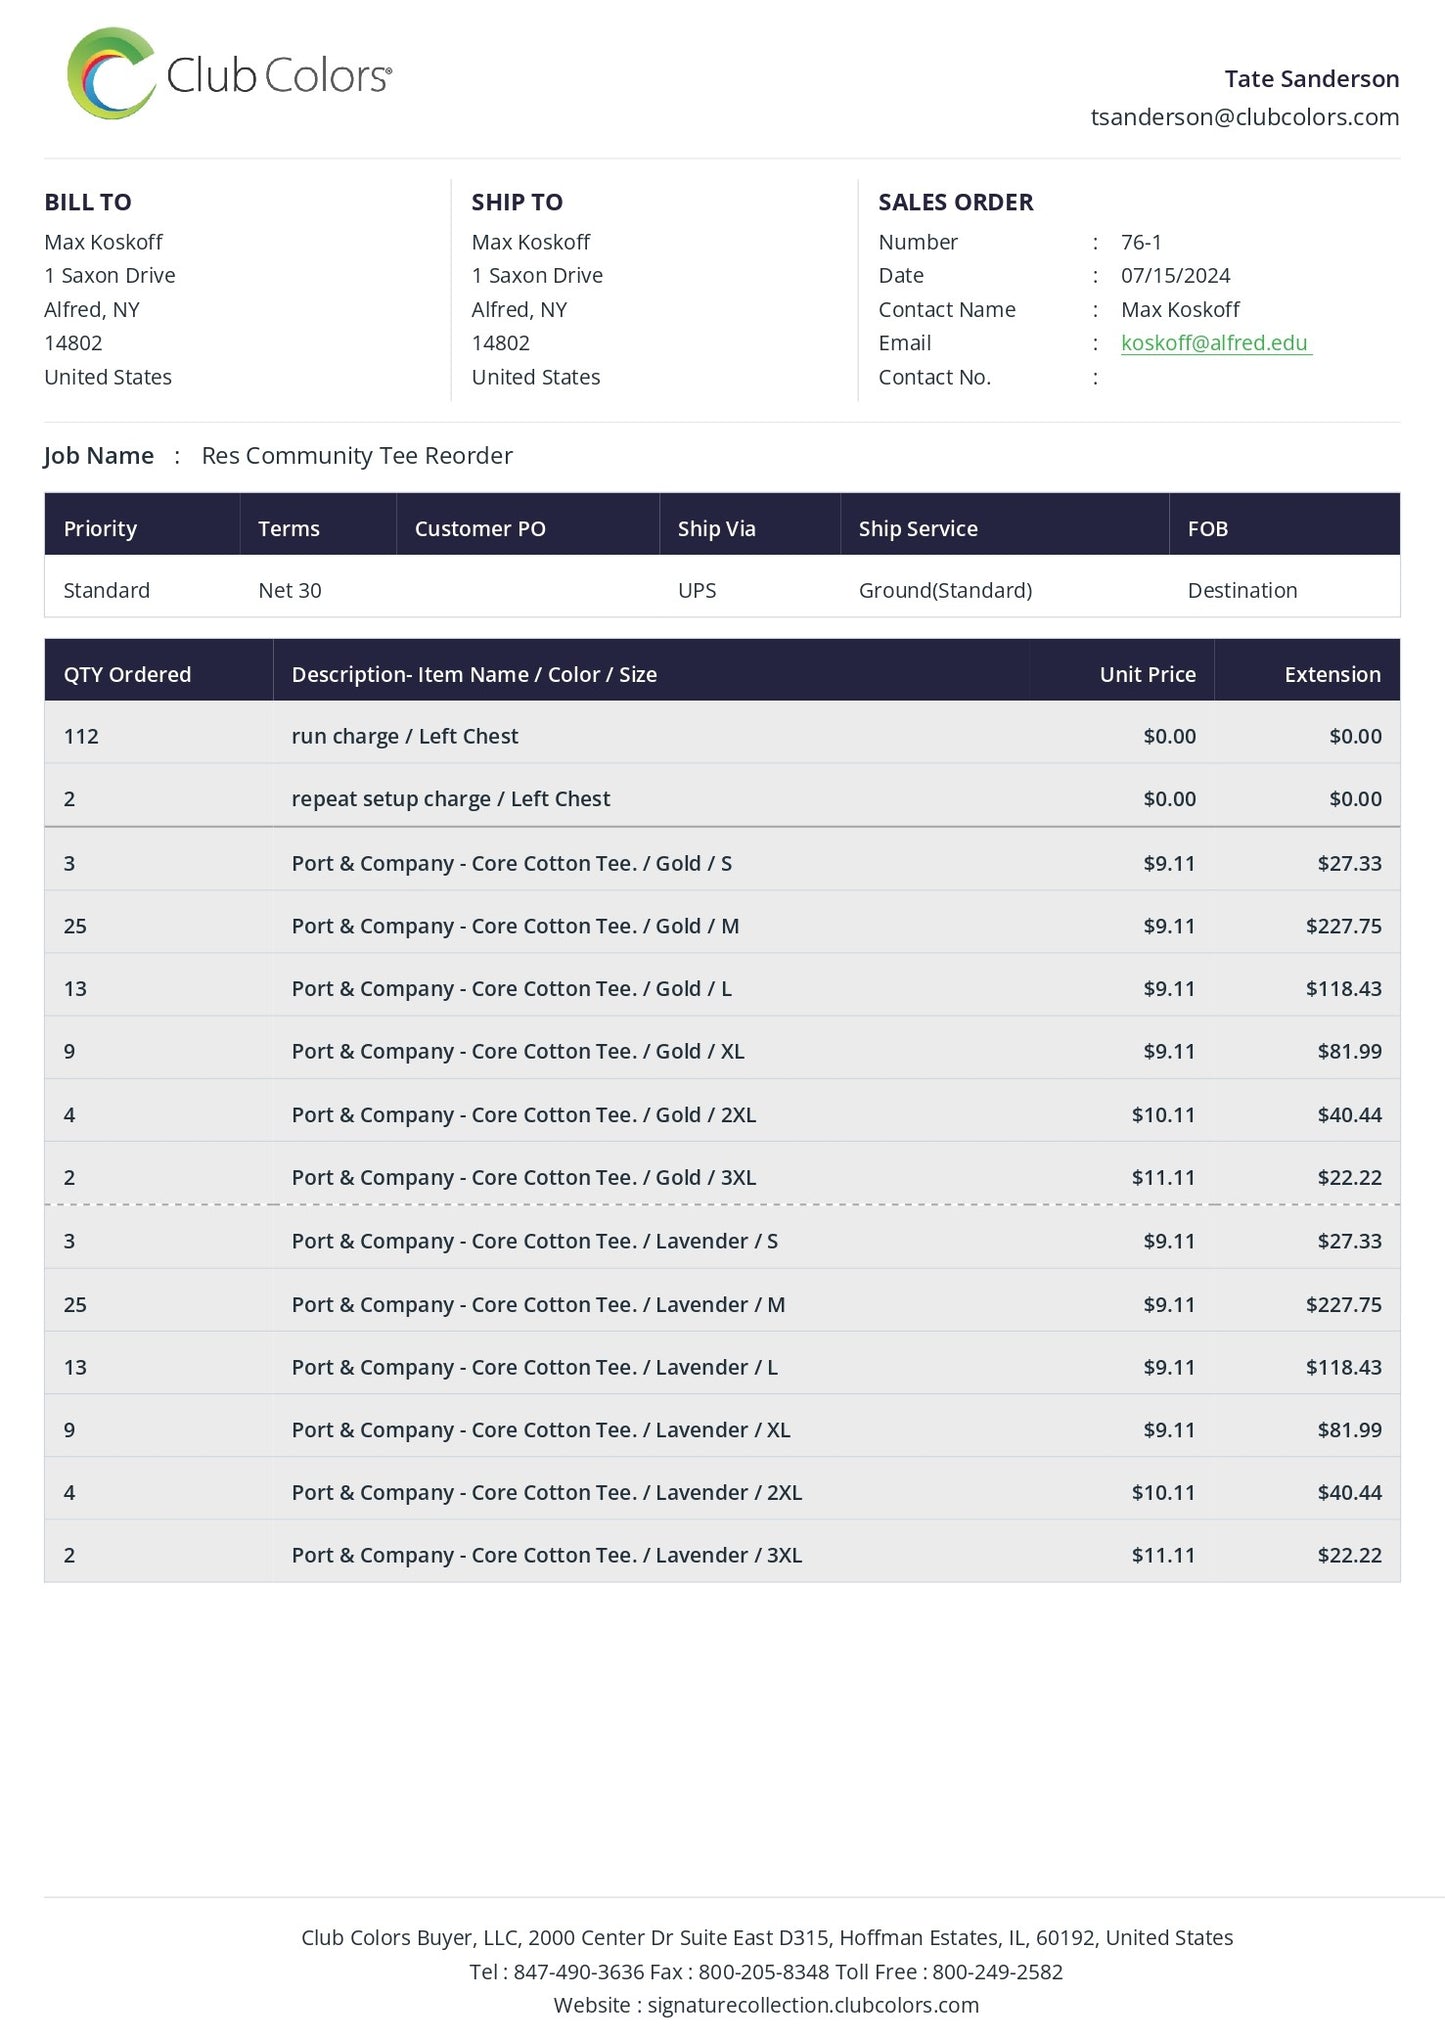Click the Tel, Fax and Toll Free footer line
Screen dimensions: 1445x2040
pos(766,1971)
